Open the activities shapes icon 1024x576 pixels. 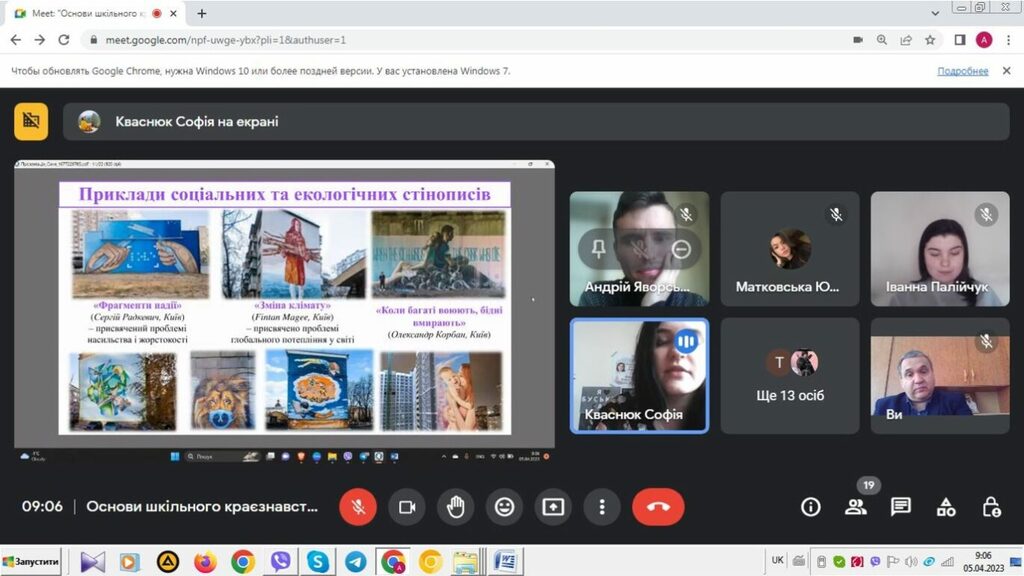point(946,507)
